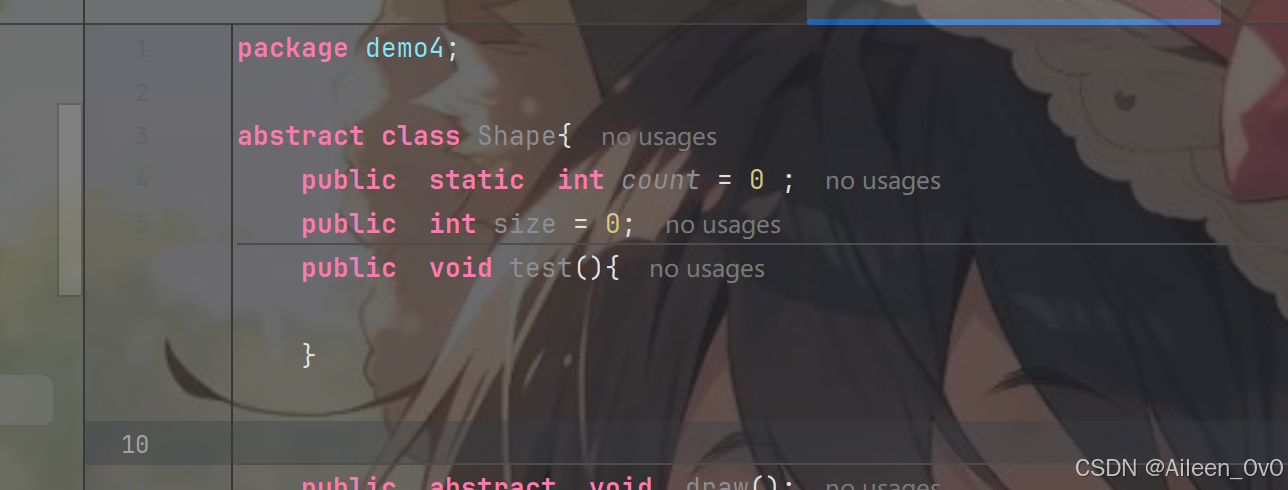Click gutter line number 4

point(141,181)
